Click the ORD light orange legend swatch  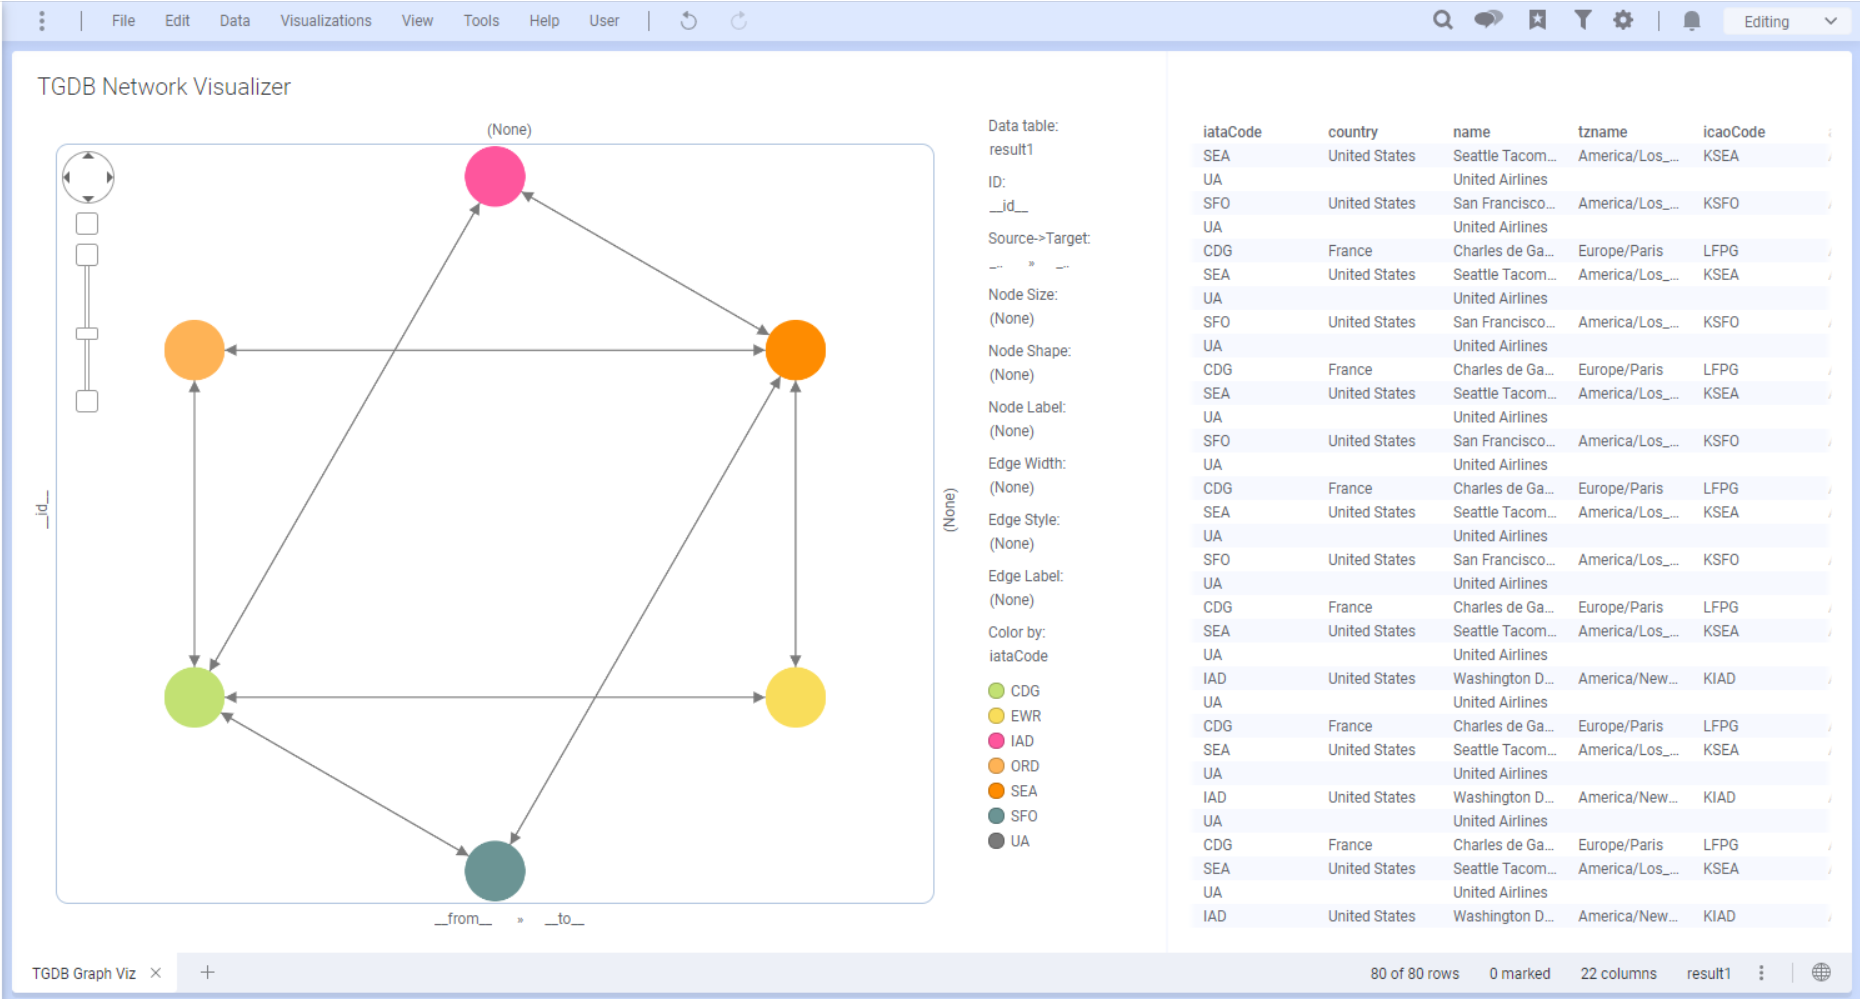coord(996,766)
